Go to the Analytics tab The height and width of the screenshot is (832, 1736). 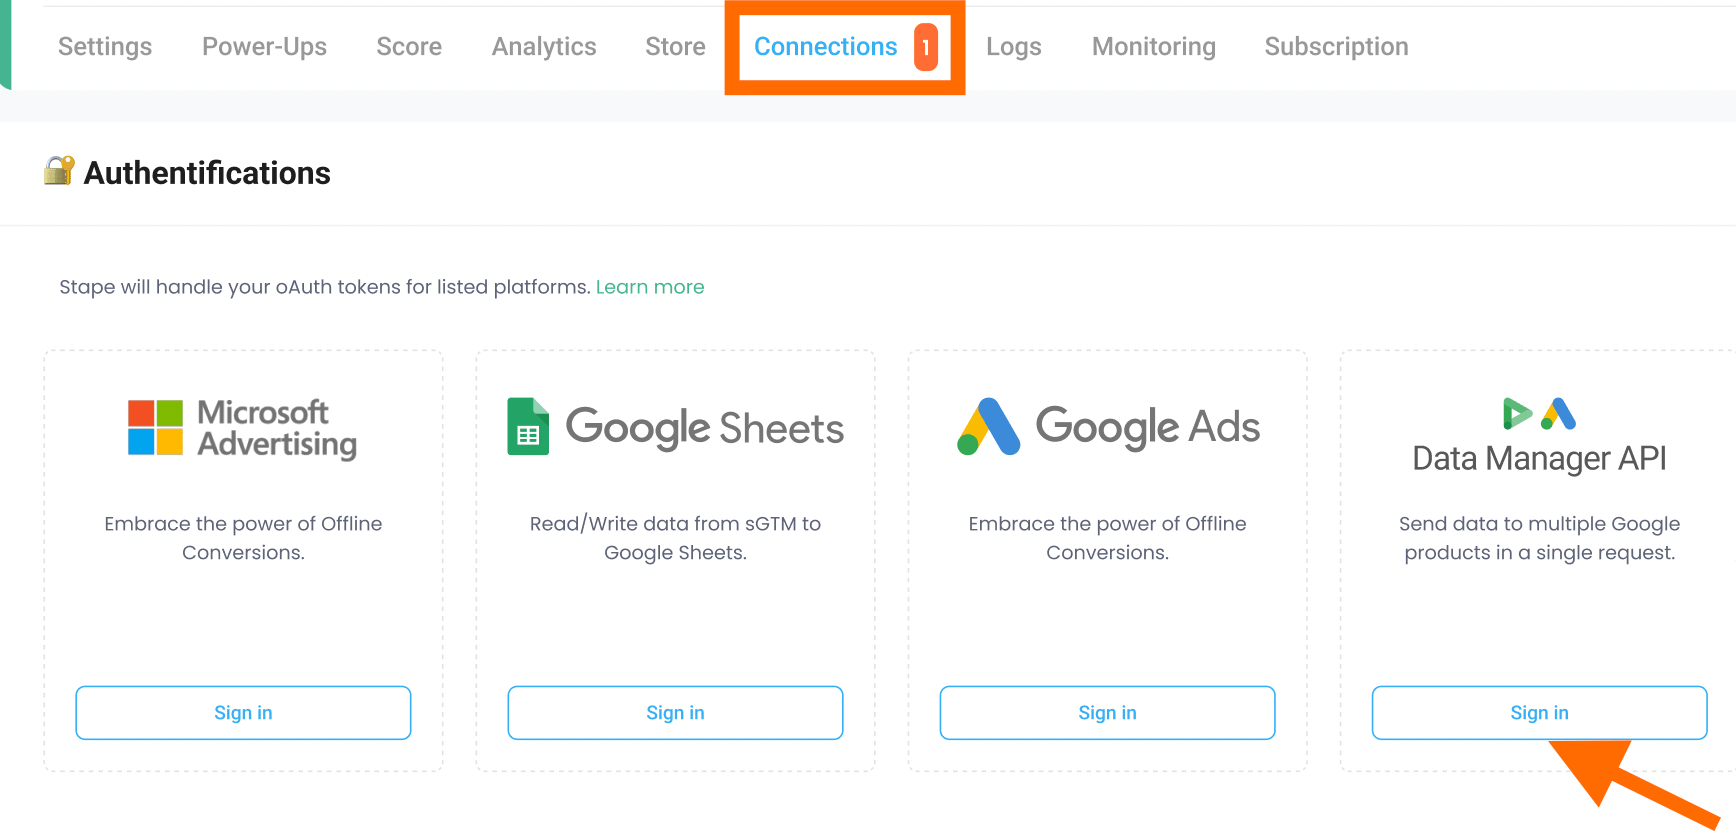pos(544,47)
